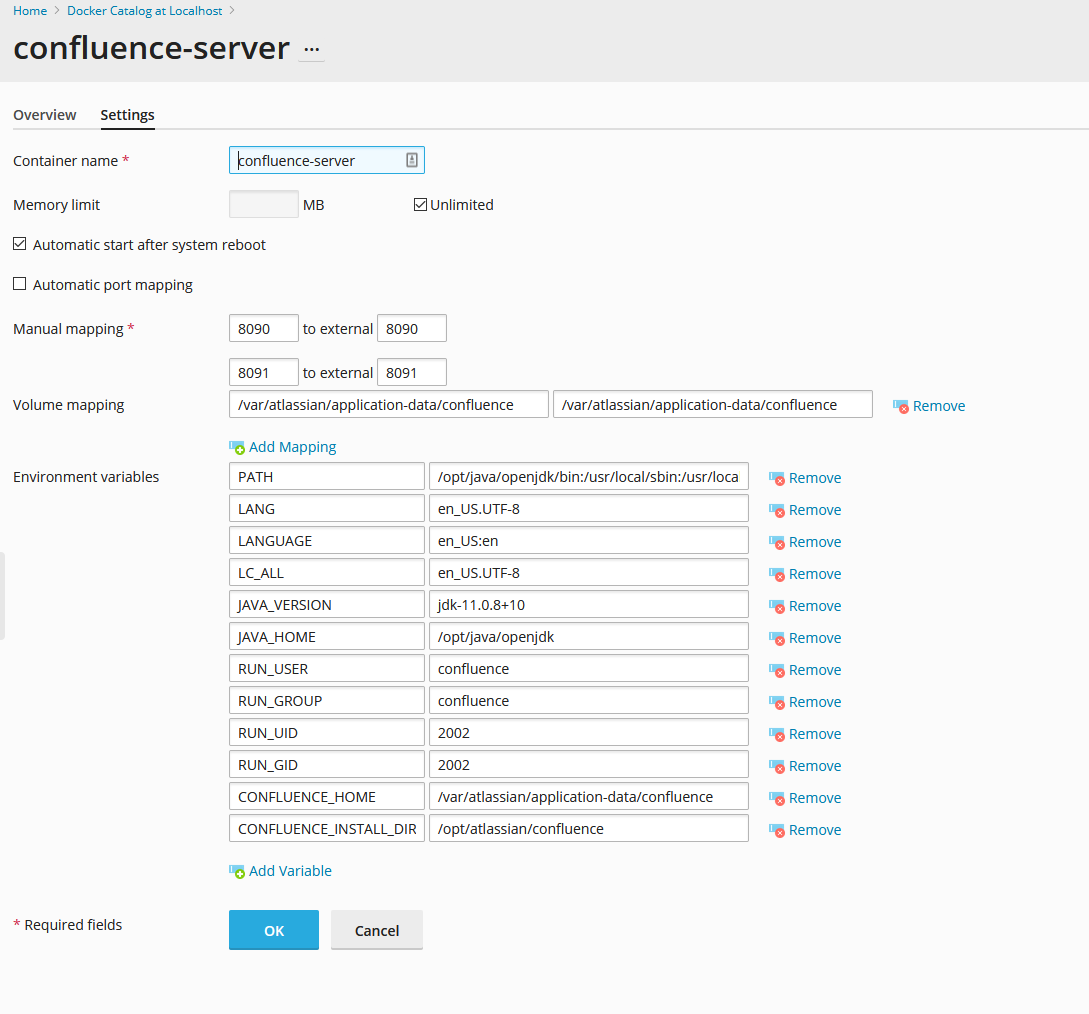Click the remove icon beside LANG variable
1089x1014 pixels.
pos(776,510)
